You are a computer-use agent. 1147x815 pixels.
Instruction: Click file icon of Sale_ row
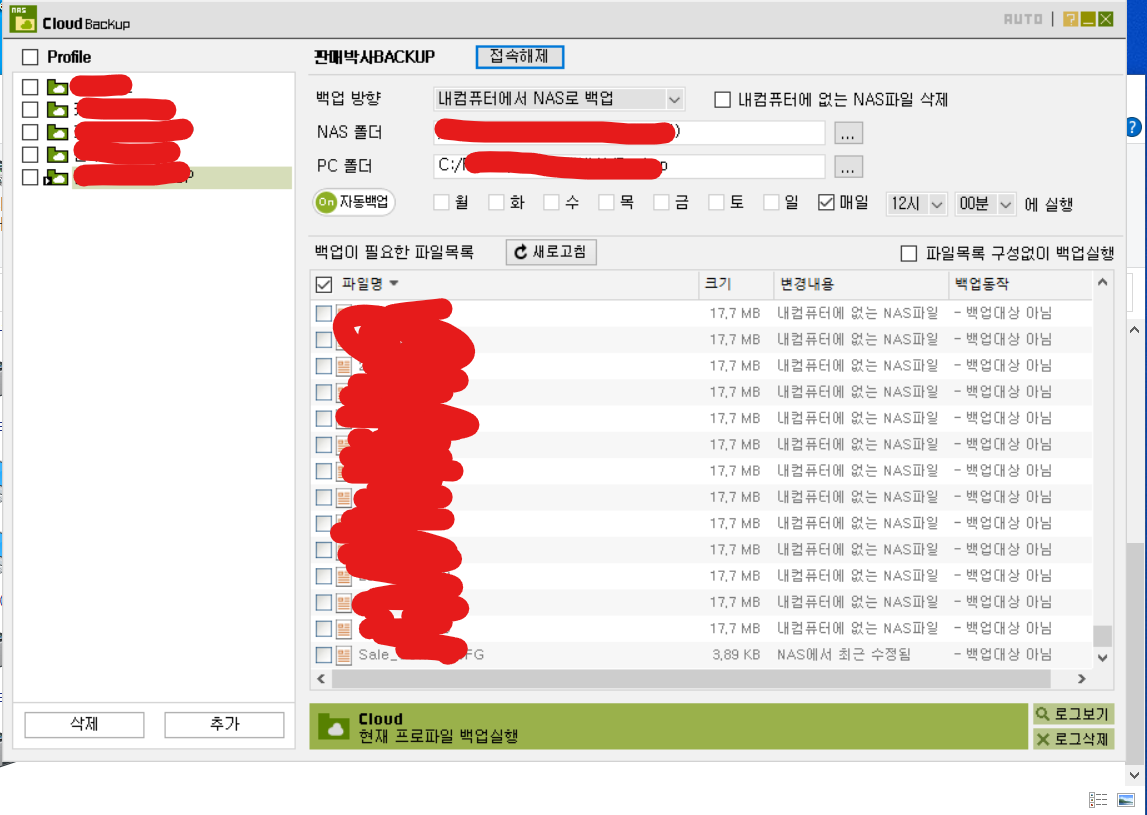click(344, 655)
